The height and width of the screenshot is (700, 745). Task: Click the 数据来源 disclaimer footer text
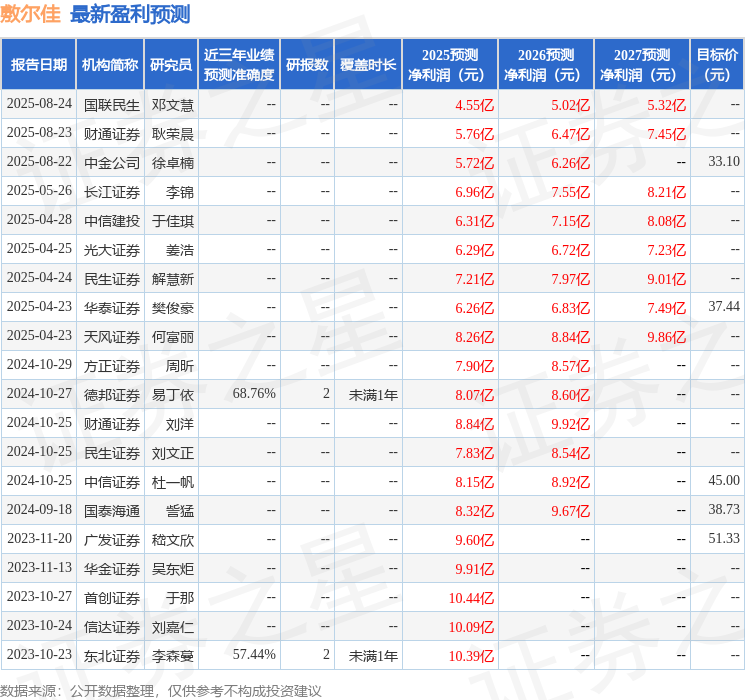(x=161, y=691)
